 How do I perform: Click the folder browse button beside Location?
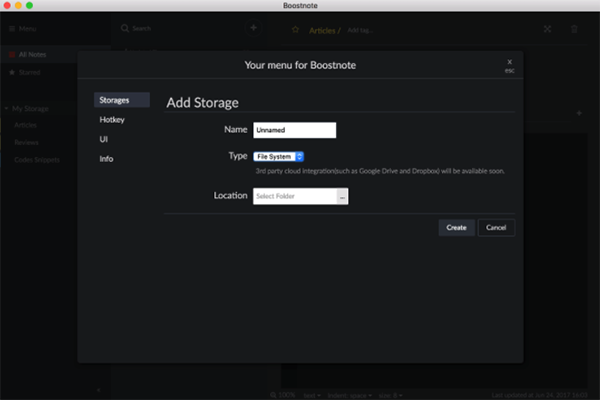click(x=342, y=196)
